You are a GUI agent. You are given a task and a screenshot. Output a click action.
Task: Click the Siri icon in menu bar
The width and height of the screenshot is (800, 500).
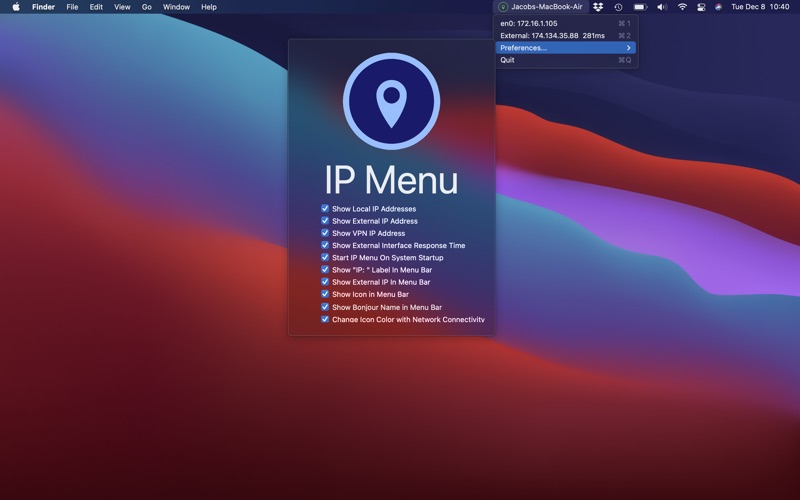(x=718, y=7)
